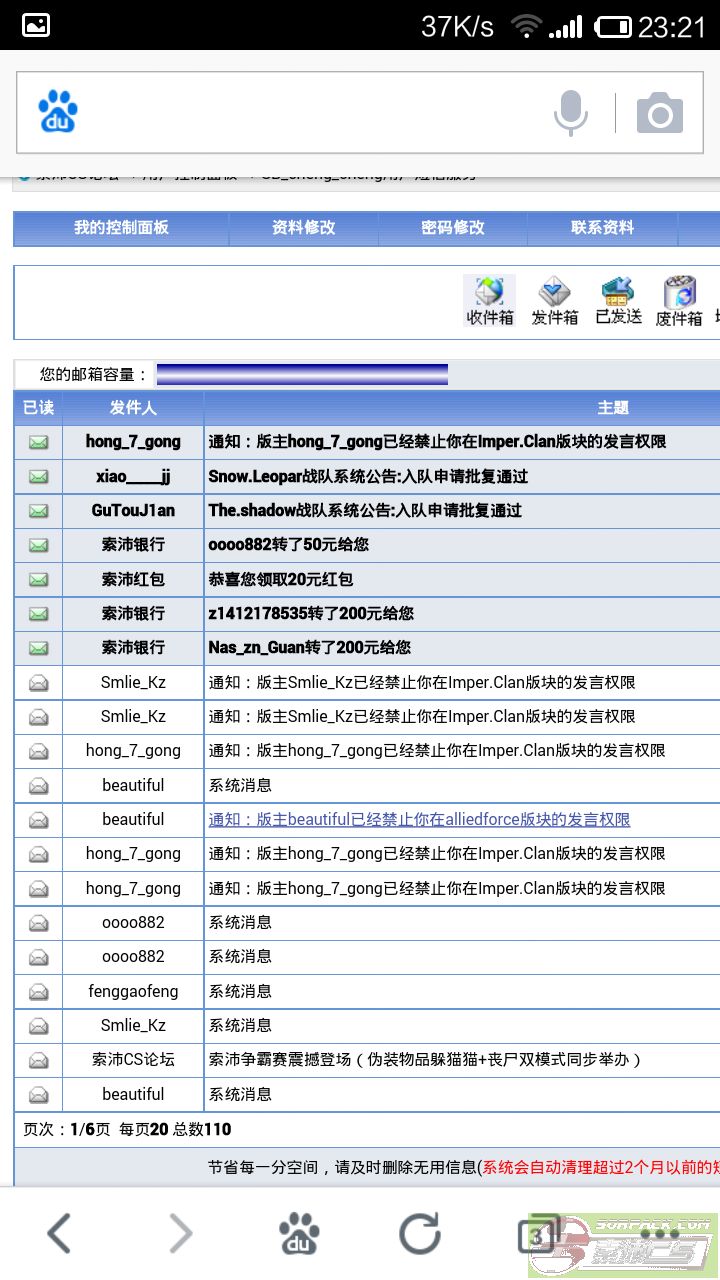Click the mailbox capacity progress bar
Screen dimensions: 720x1280
pyautogui.click(x=302, y=375)
